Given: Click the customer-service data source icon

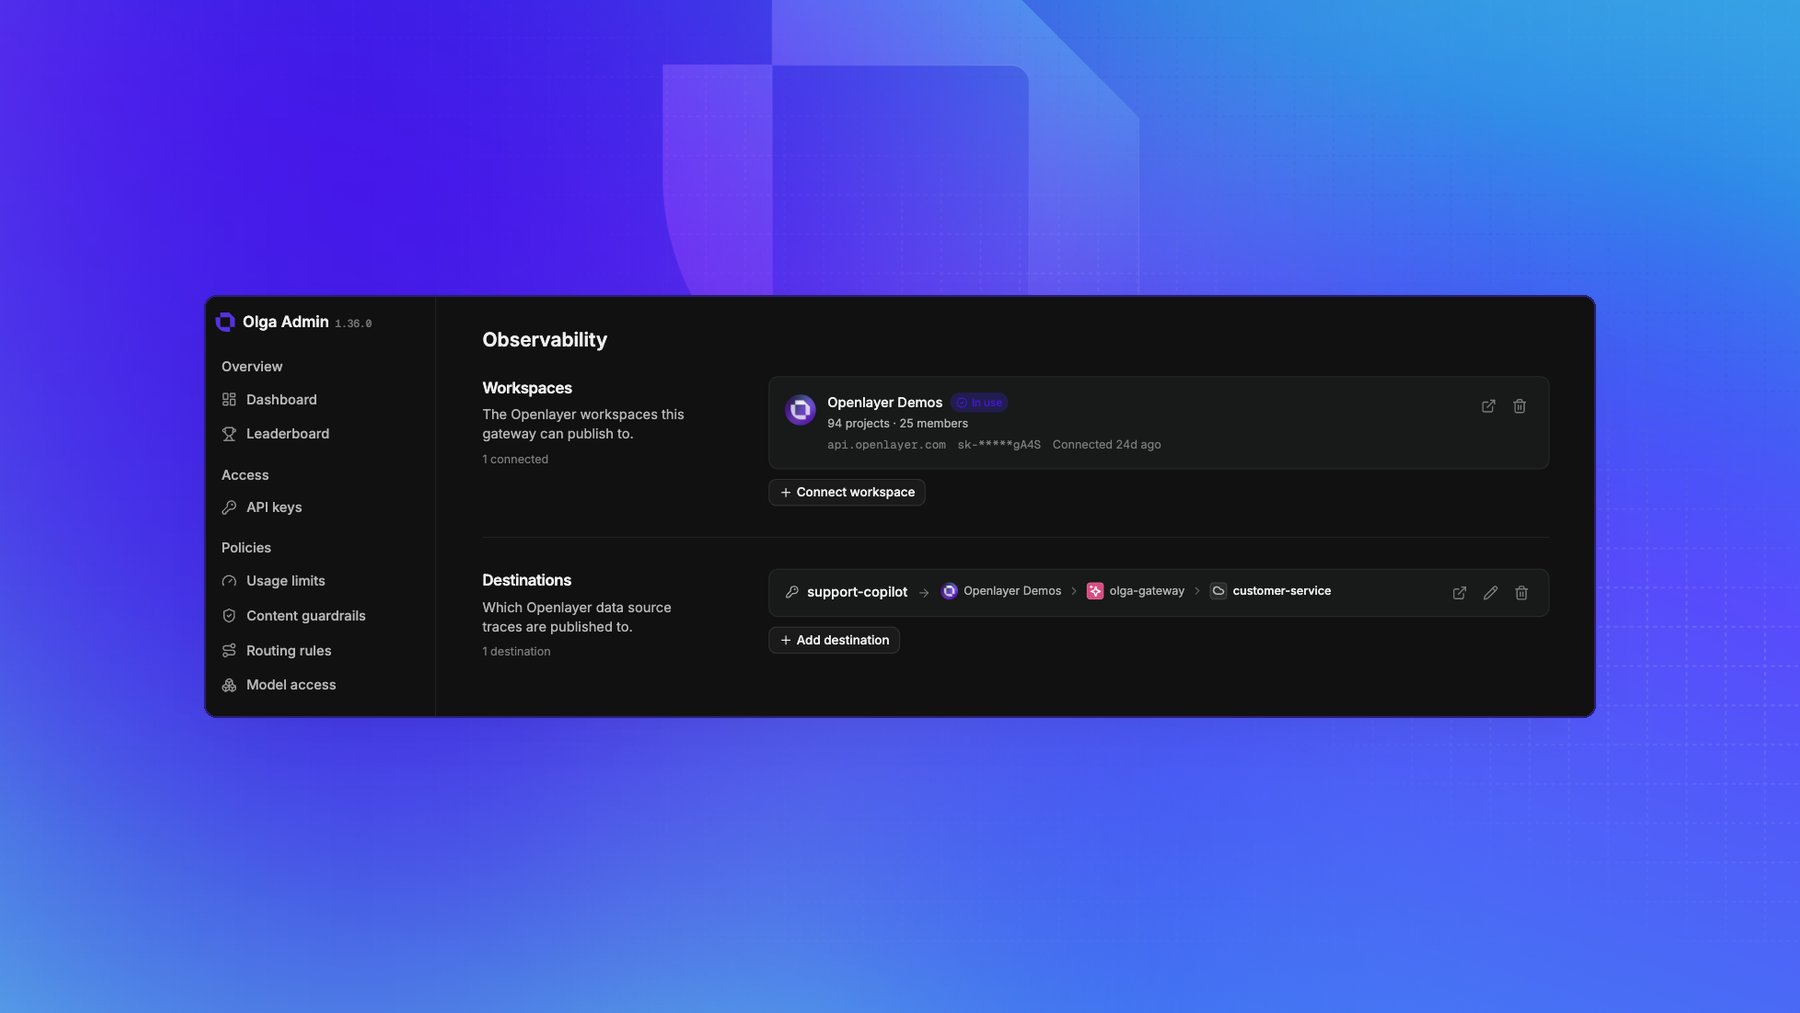Looking at the screenshot, I should click(1218, 591).
